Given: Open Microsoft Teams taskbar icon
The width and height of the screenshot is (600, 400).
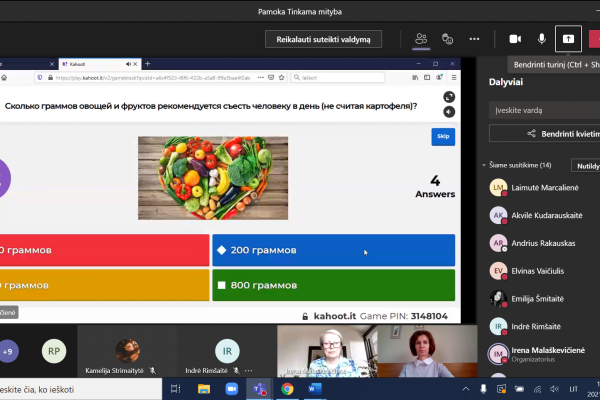Looking at the screenshot, I should click(x=259, y=389).
